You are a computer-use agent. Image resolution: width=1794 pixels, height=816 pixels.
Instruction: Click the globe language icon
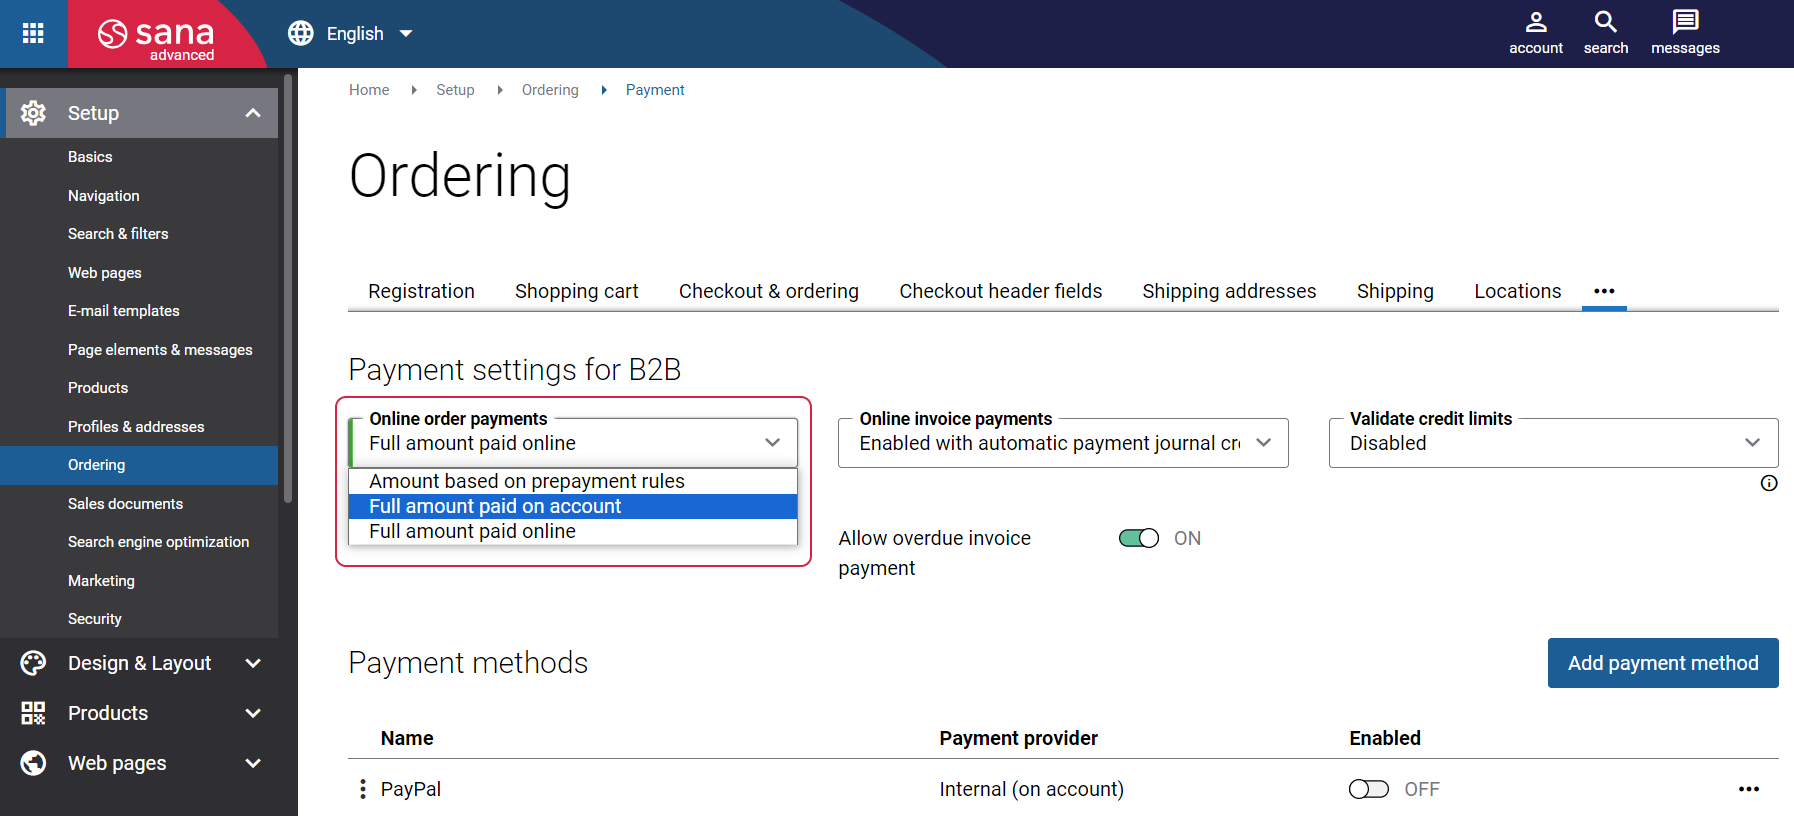click(x=300, y=33)
